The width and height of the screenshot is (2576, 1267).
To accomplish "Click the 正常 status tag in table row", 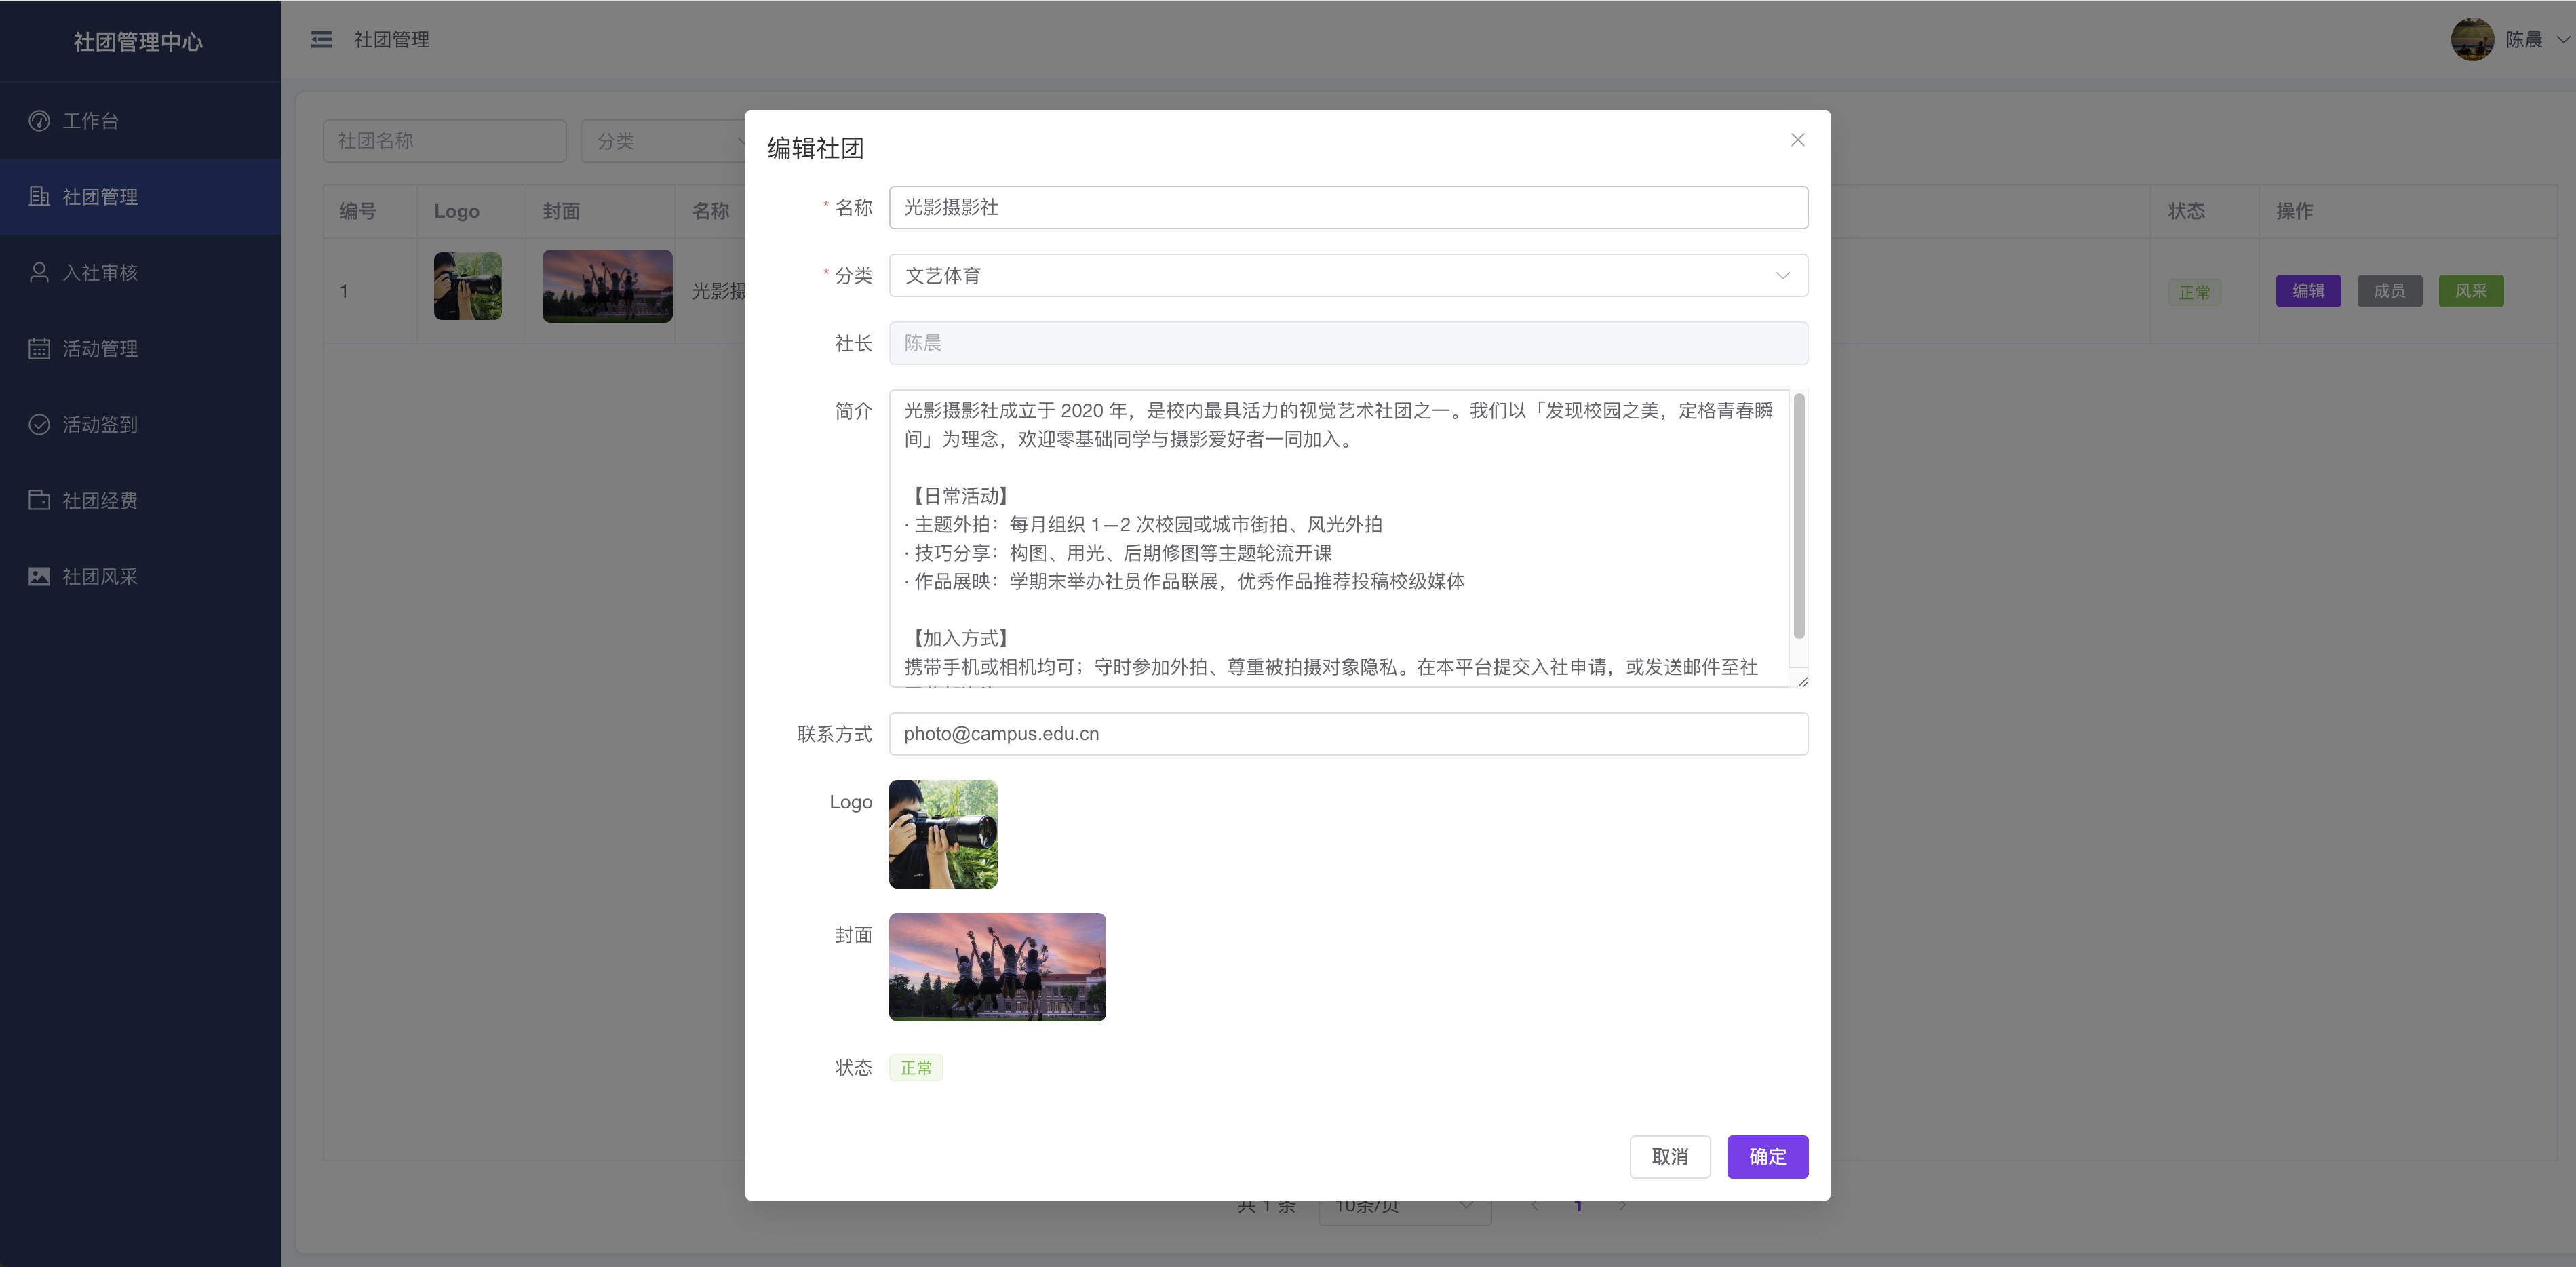I will point(2194,292).
